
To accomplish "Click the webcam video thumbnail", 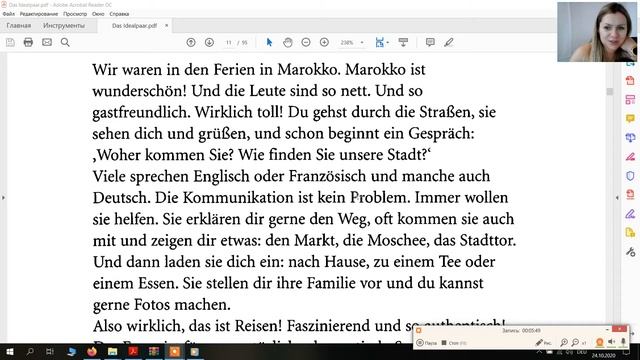I will click(x=597, y=32).
